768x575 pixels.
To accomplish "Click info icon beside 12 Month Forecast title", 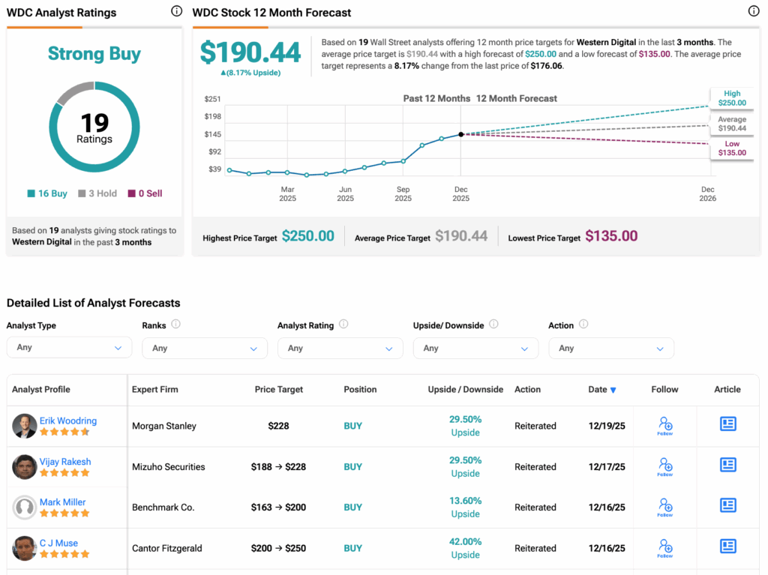I will 753,12.
